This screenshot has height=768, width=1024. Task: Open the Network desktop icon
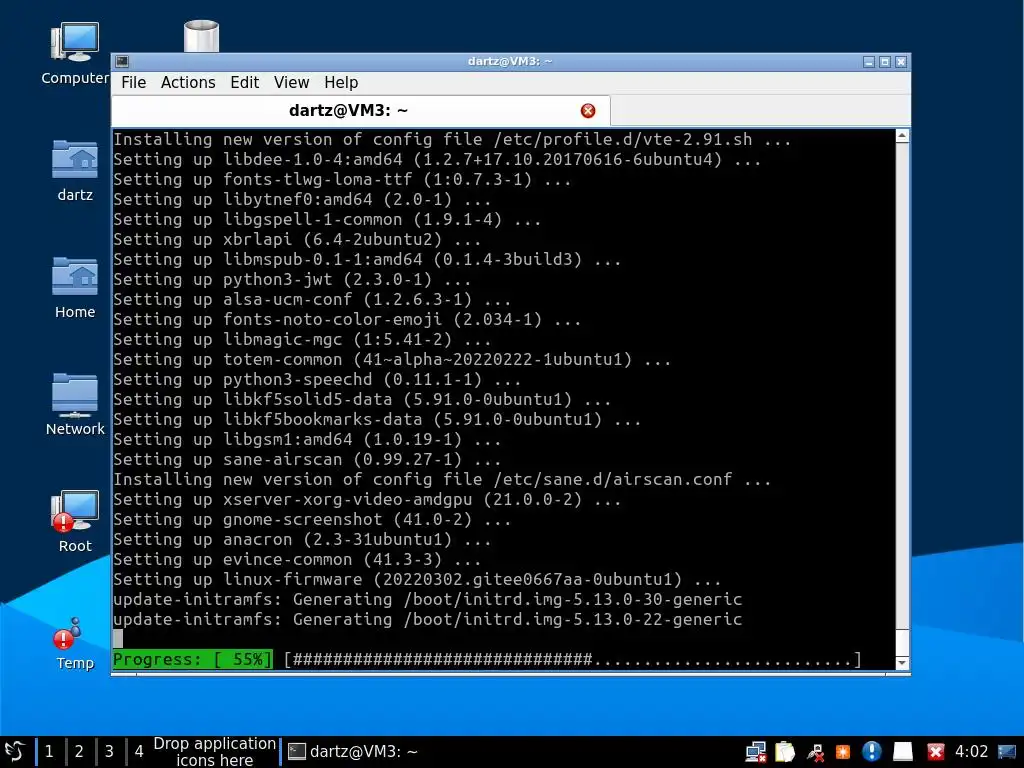(x=74, y=404)
